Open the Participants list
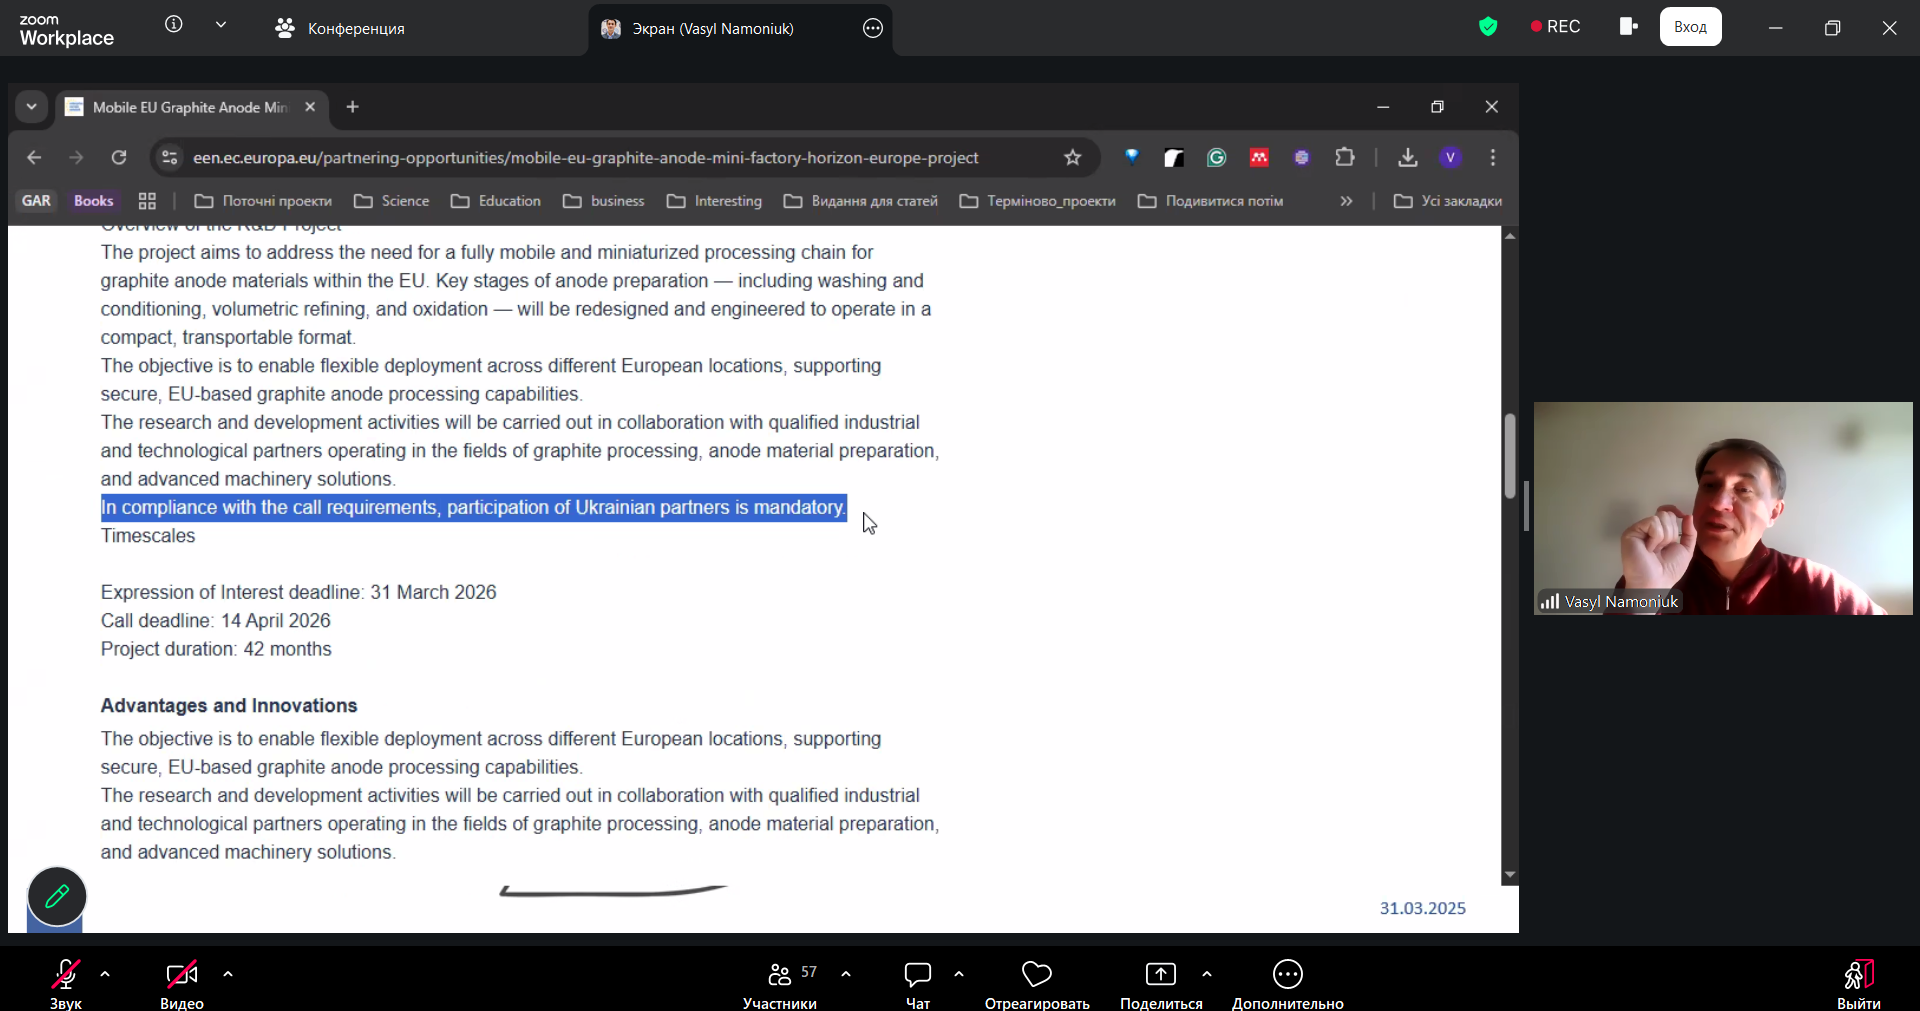1920x1011 pixels. (x=781, y=974)
